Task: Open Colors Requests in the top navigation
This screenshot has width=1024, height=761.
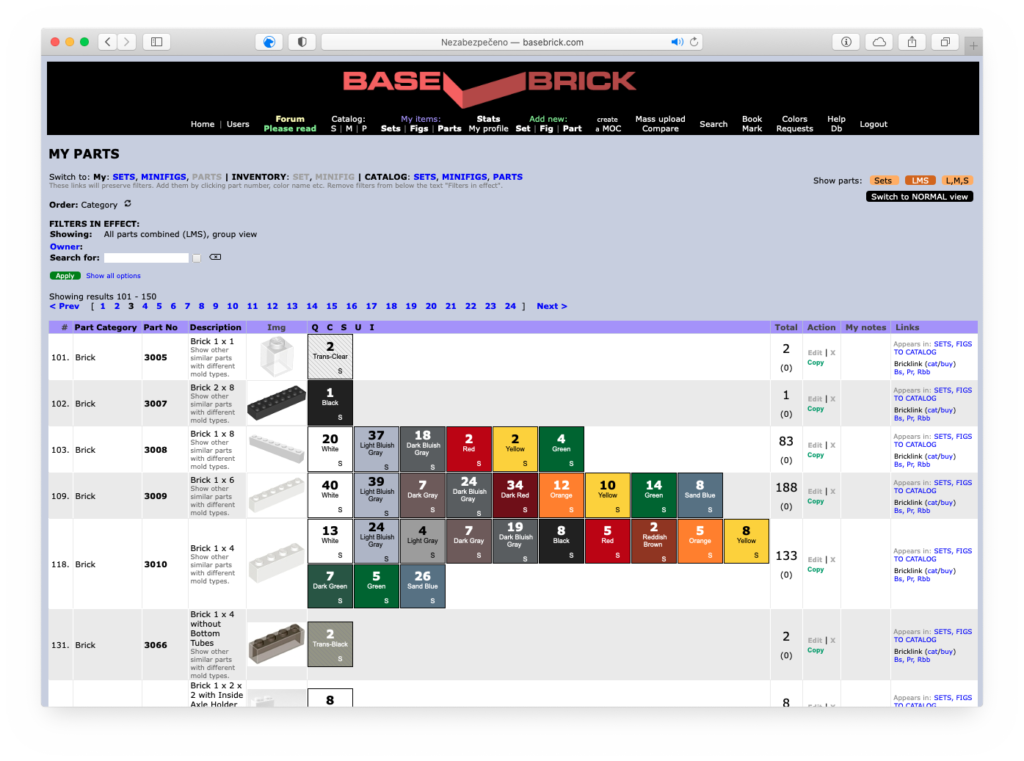Action: click(x=794, y=124)
